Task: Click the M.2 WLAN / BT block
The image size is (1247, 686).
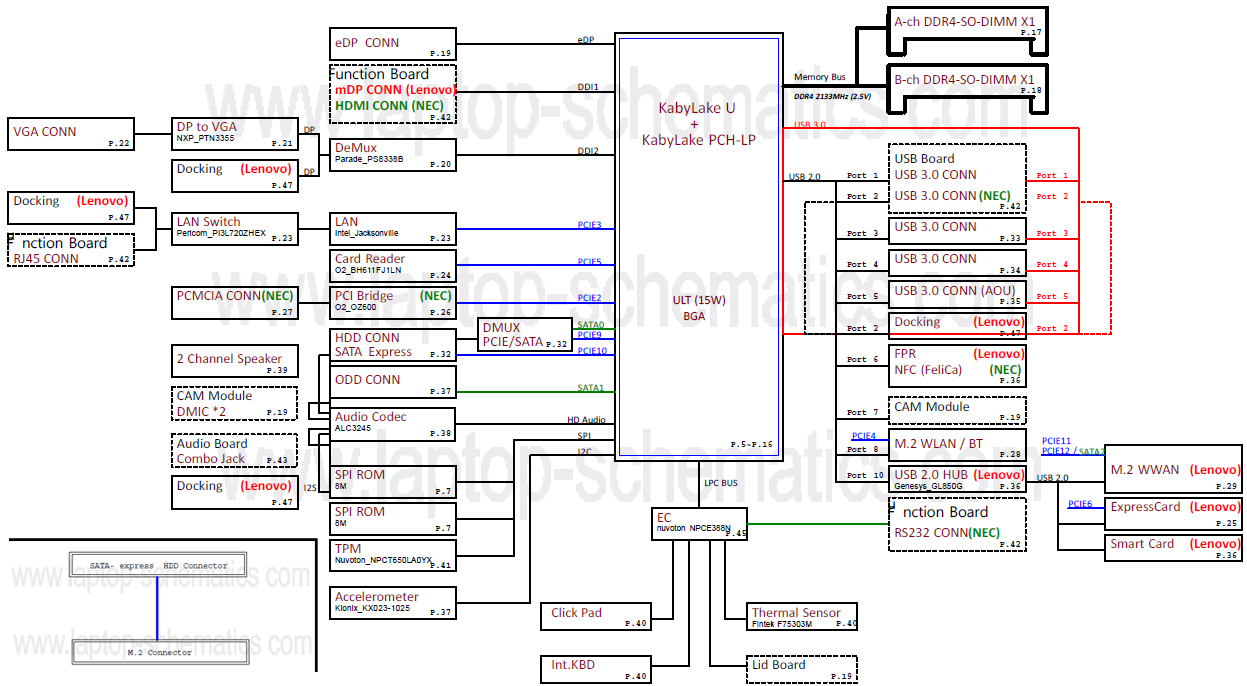Action: (x=957, y=445)
